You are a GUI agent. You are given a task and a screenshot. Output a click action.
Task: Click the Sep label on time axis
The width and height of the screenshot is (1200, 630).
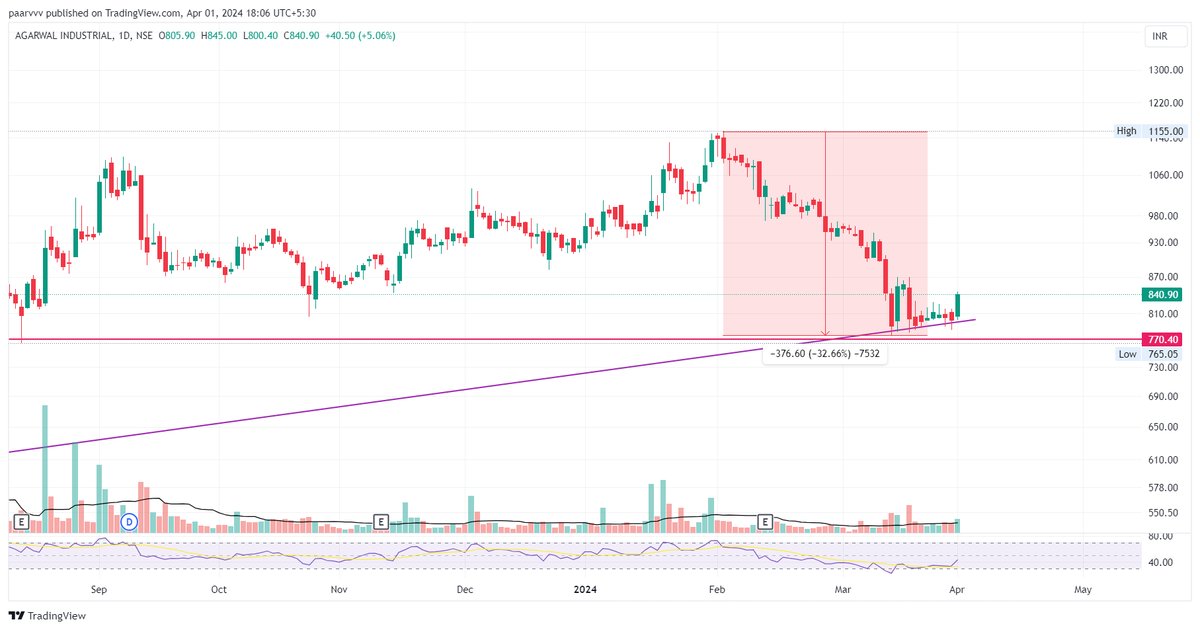[98, 590]
